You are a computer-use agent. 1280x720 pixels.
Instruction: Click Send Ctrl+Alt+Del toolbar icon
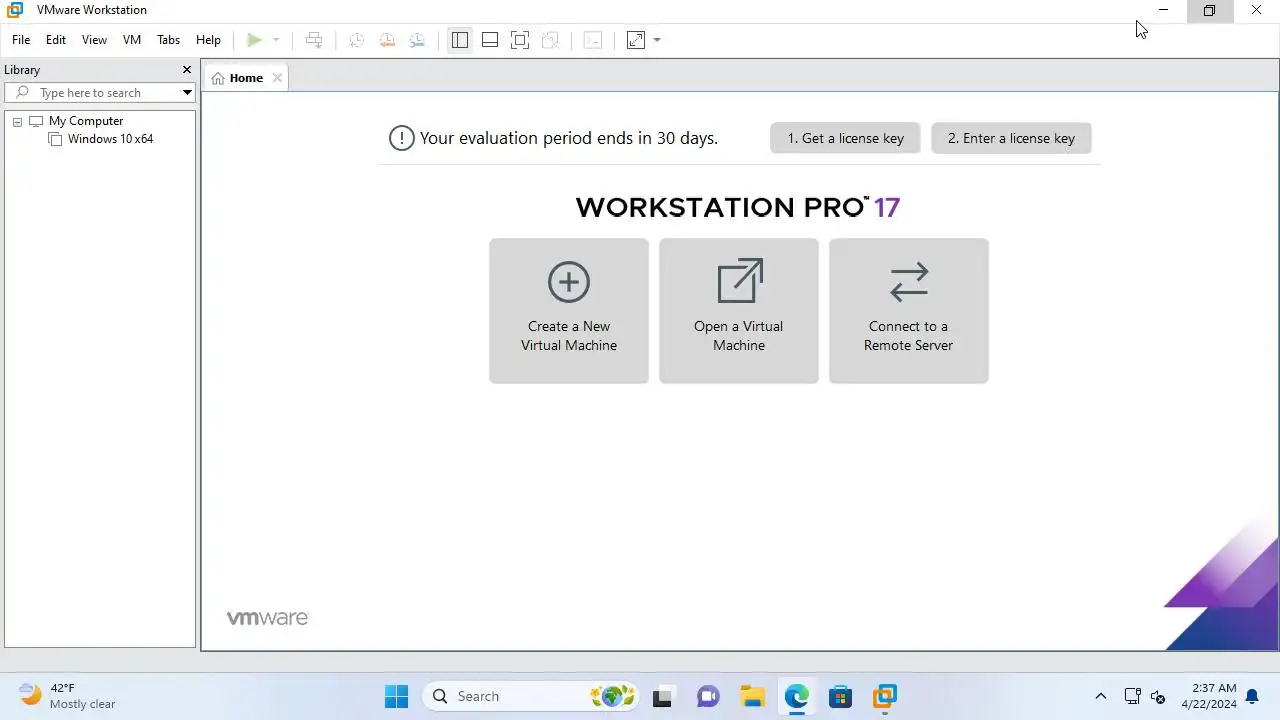click(314, 40)
